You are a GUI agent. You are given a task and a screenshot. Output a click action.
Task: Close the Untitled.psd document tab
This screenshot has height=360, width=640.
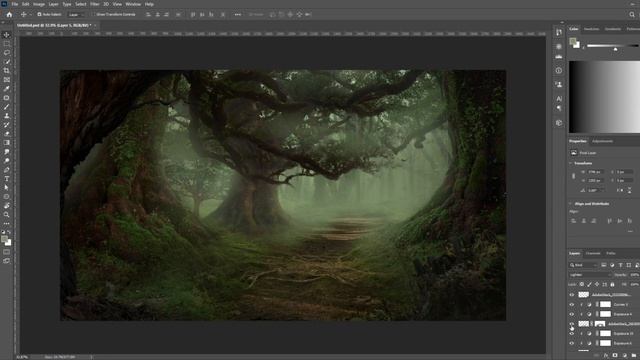click(x=95, y=25)
